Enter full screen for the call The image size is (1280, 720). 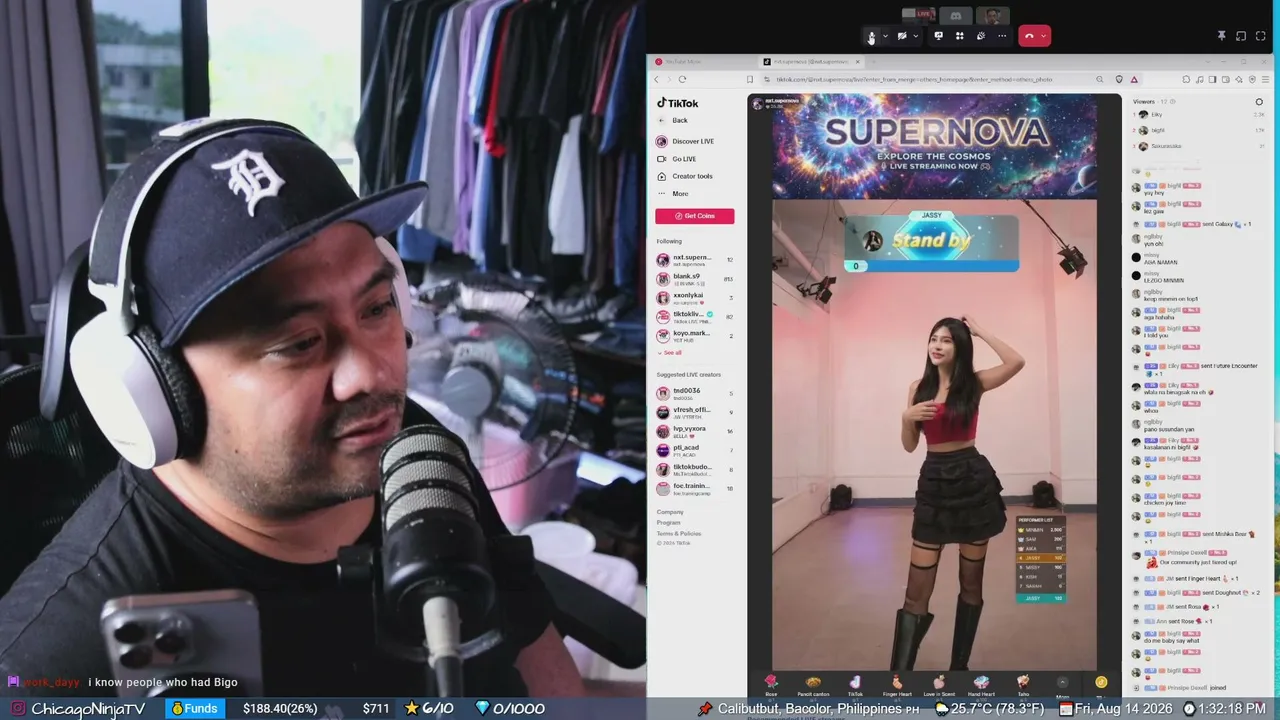1261,36
